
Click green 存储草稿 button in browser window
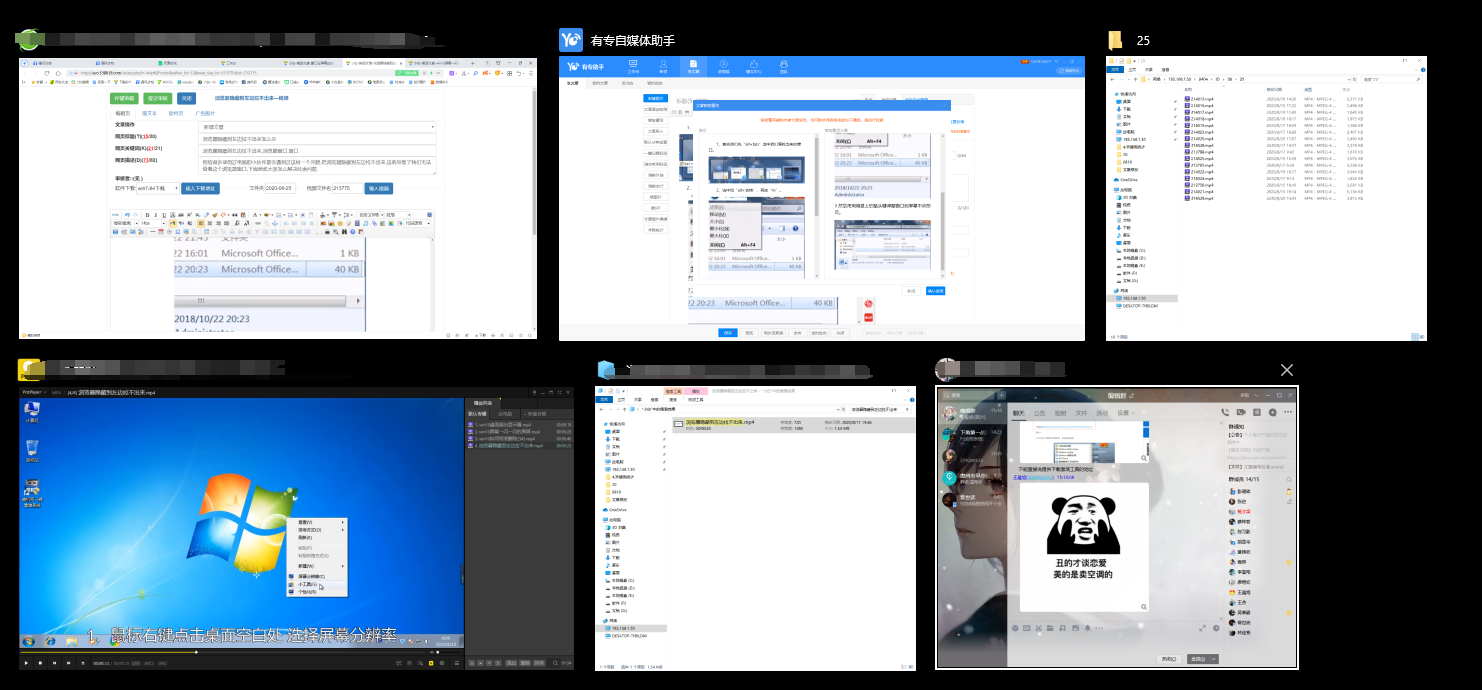pyautogui.click(x=124, y=98)
